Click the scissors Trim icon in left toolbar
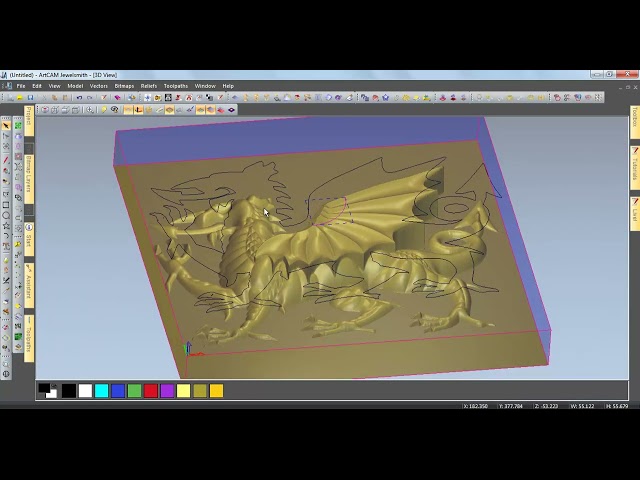Screen dimensions: 640x480 (6, 280)
